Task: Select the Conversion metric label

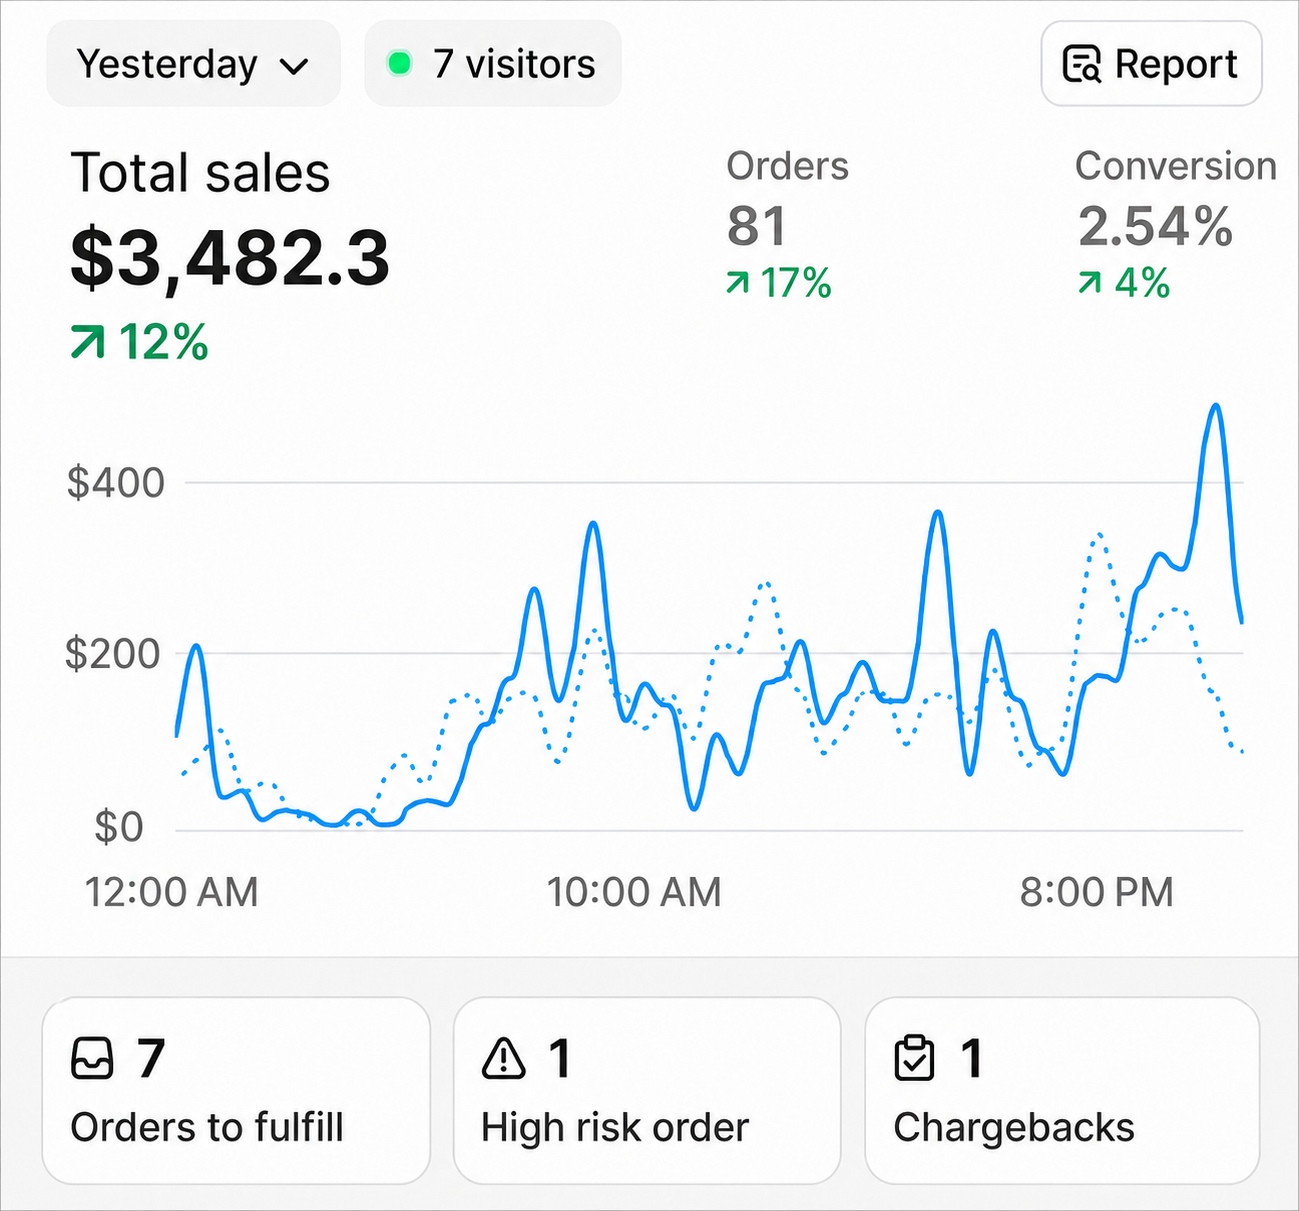Action: tap(1176, 166)
